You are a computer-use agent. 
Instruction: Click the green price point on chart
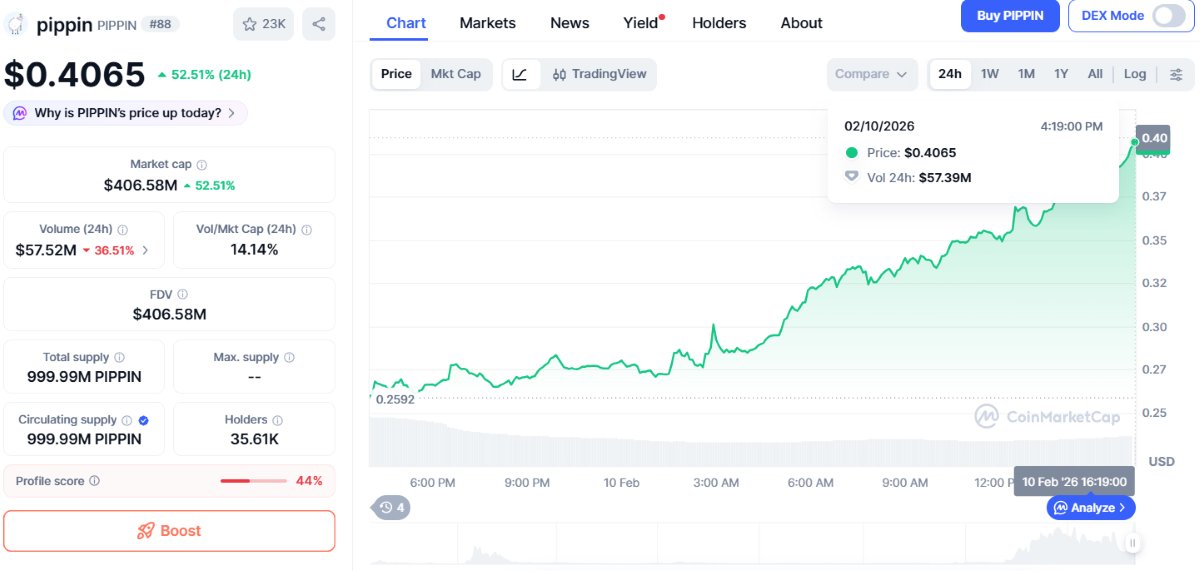point(1135,142)
